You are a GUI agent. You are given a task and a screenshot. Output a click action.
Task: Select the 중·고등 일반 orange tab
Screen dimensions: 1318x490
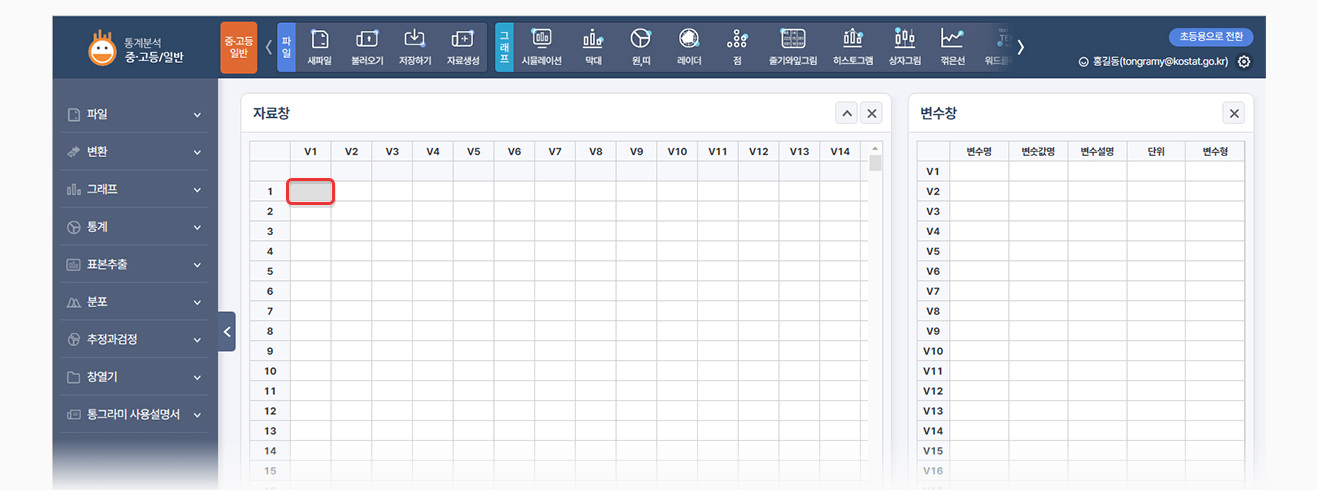(x=238, y=47)
